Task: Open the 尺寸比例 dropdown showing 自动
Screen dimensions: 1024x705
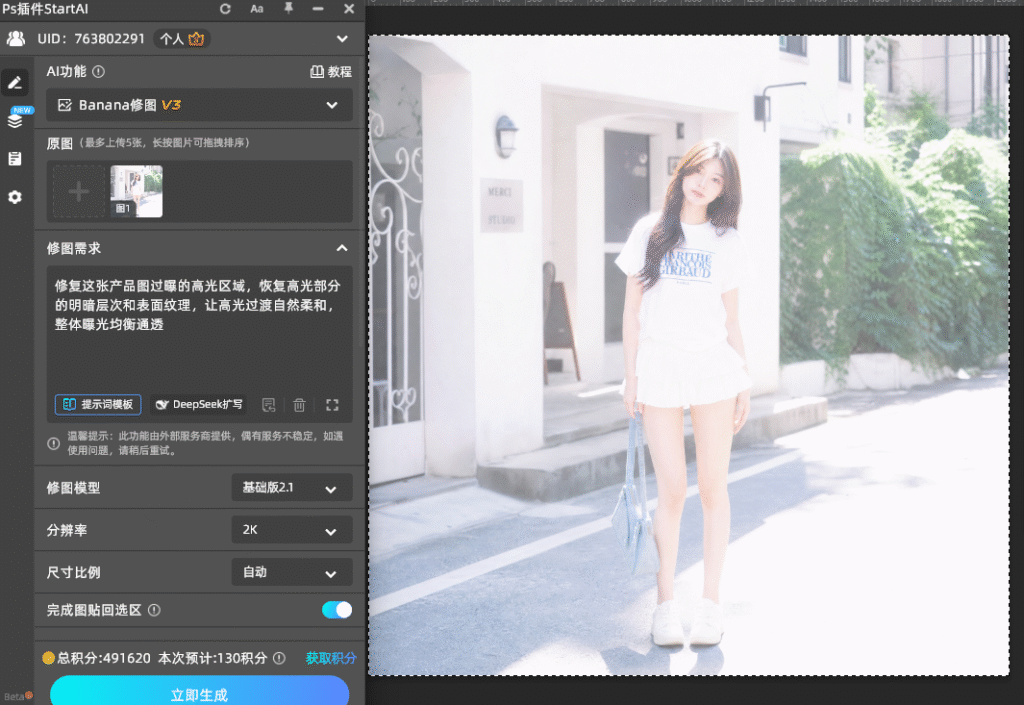Action: pyautogui.click(x=292, y=572)
